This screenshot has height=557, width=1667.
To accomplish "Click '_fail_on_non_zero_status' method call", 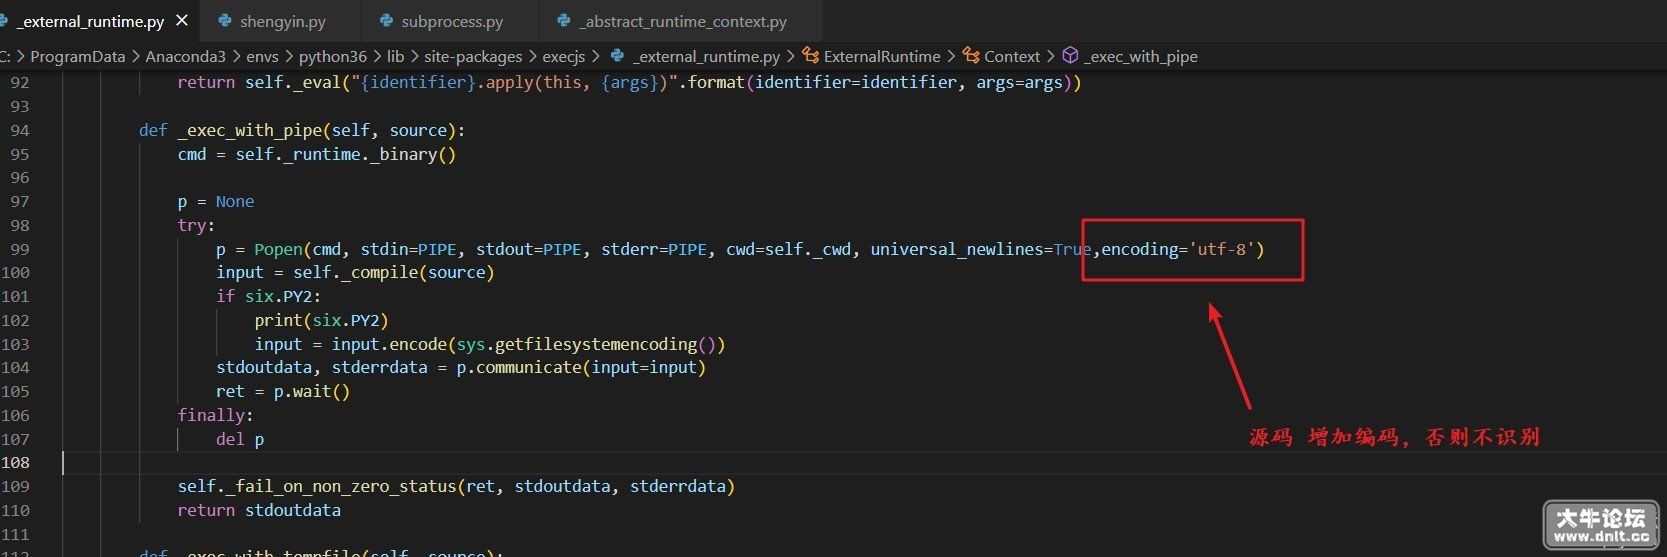I will [341, 486].
